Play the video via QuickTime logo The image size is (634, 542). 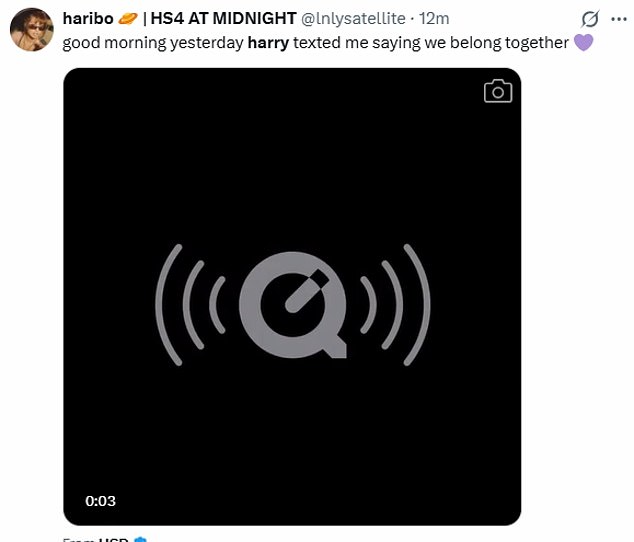[293, 300]
